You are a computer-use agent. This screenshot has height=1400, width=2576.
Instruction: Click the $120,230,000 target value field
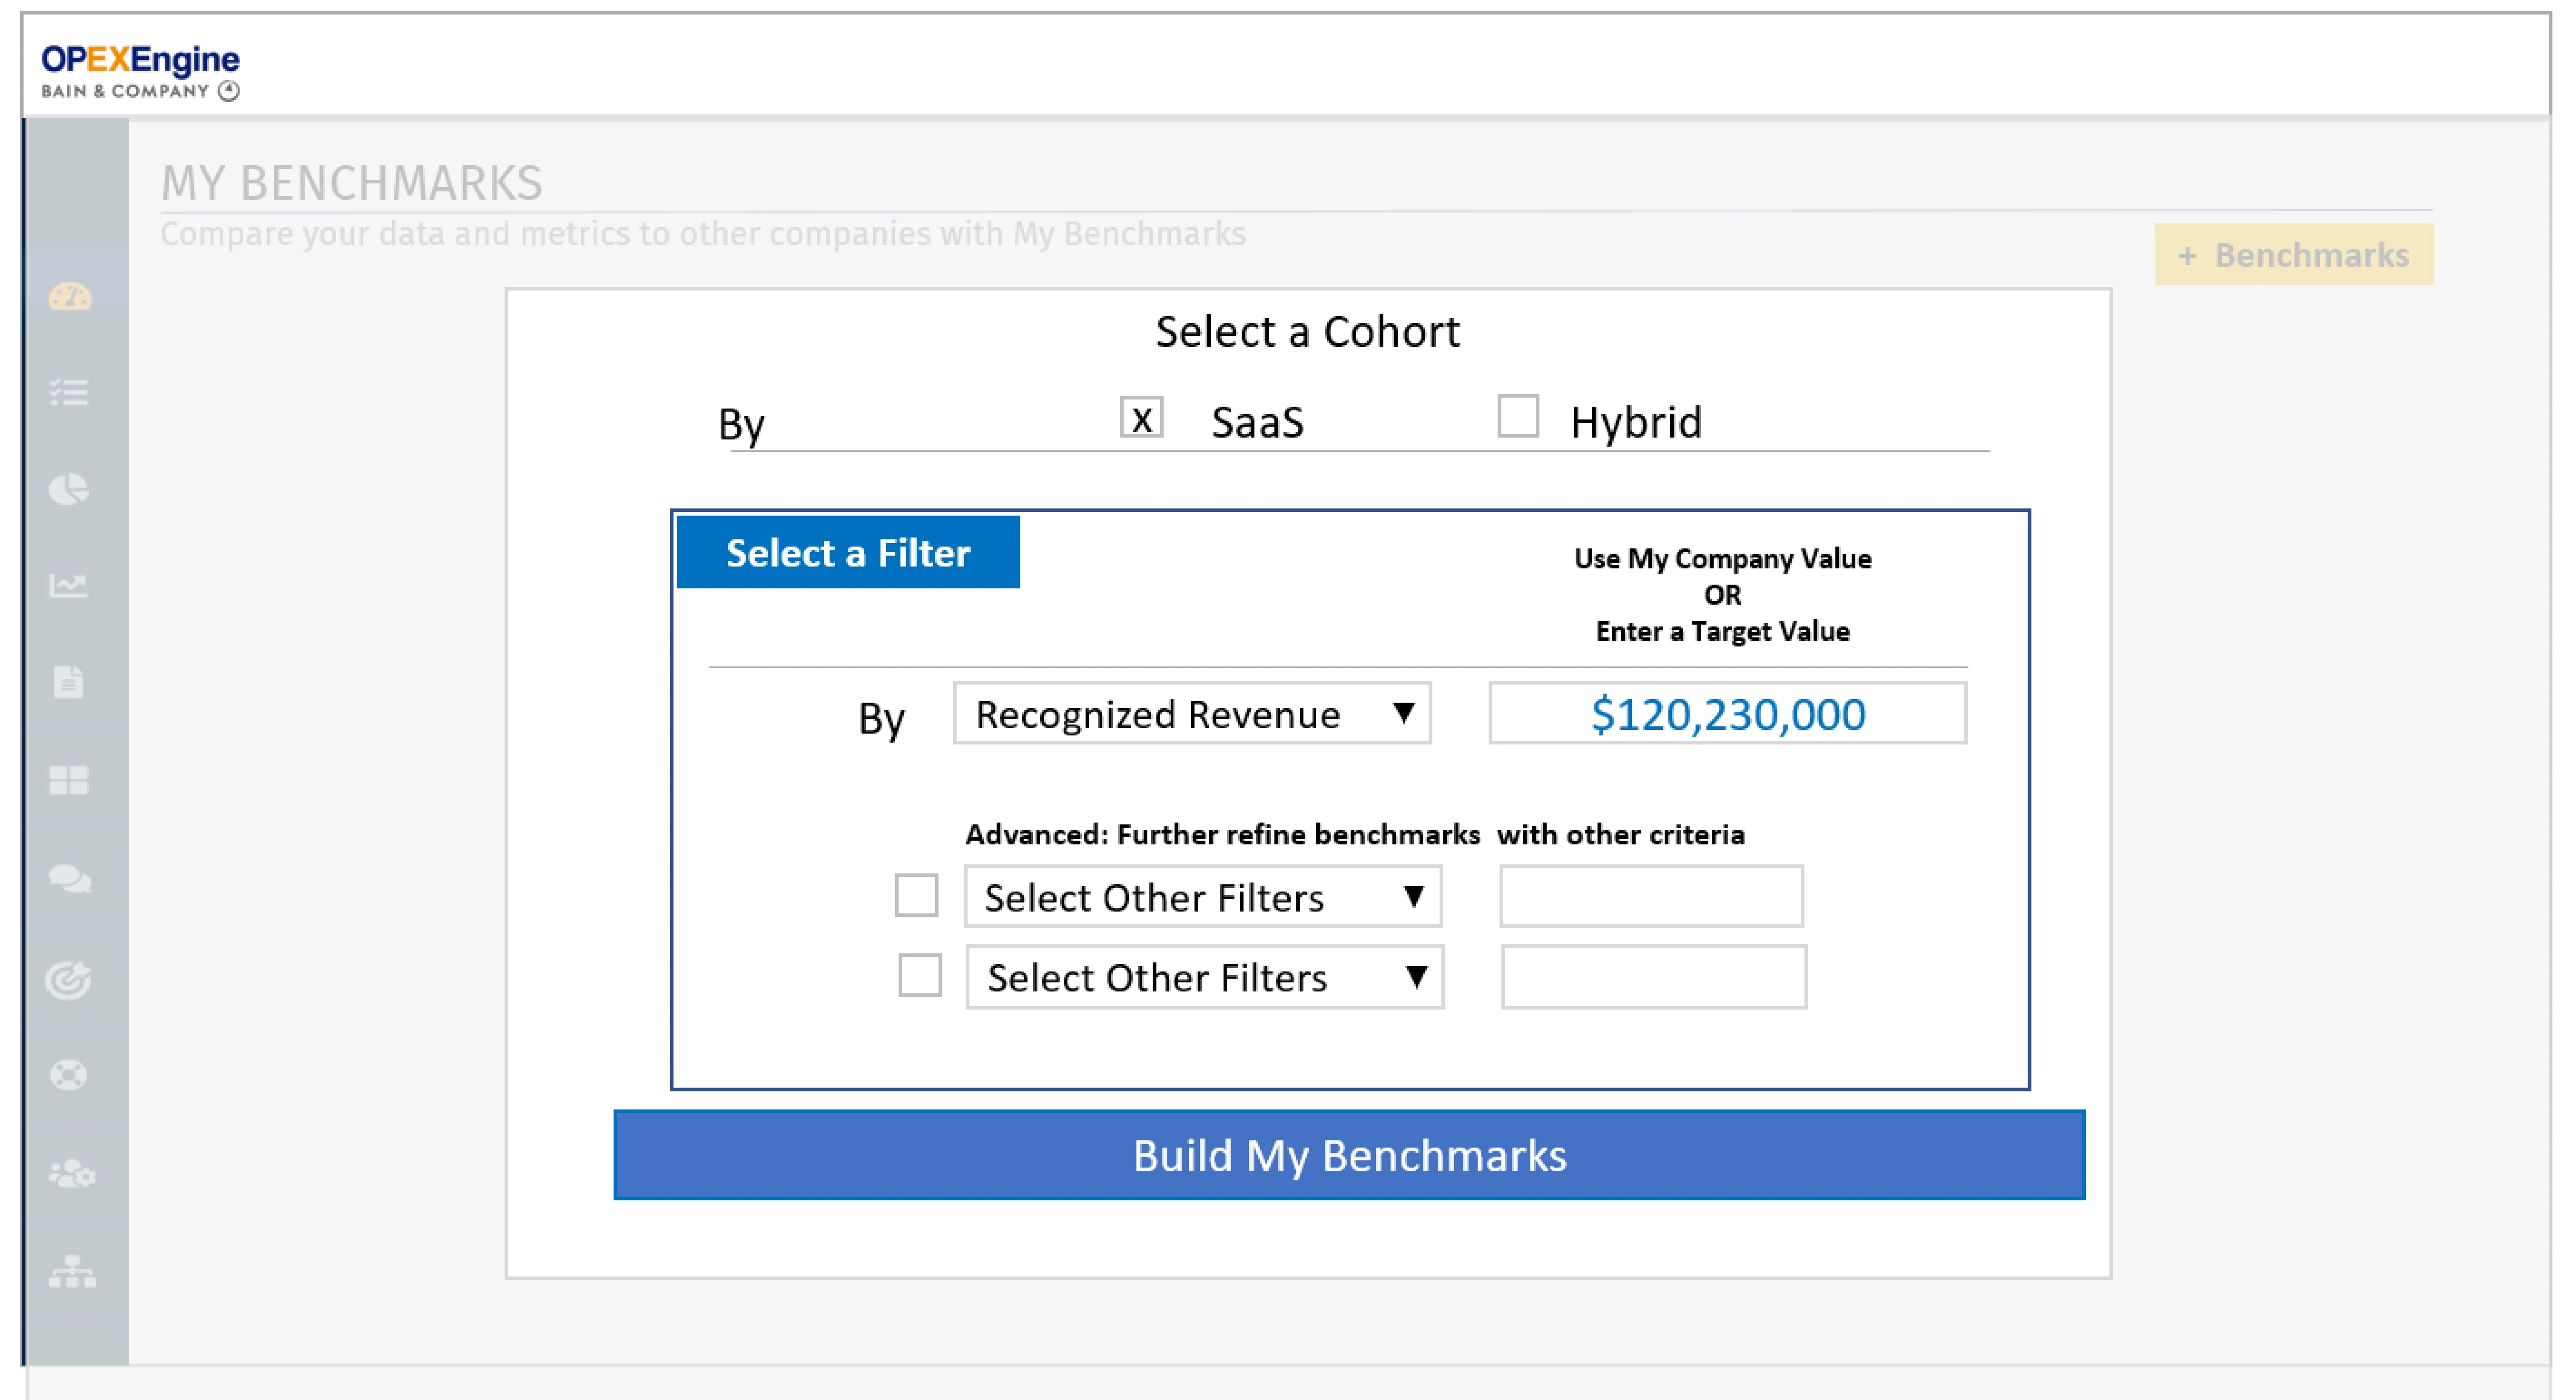(1727, 713)
